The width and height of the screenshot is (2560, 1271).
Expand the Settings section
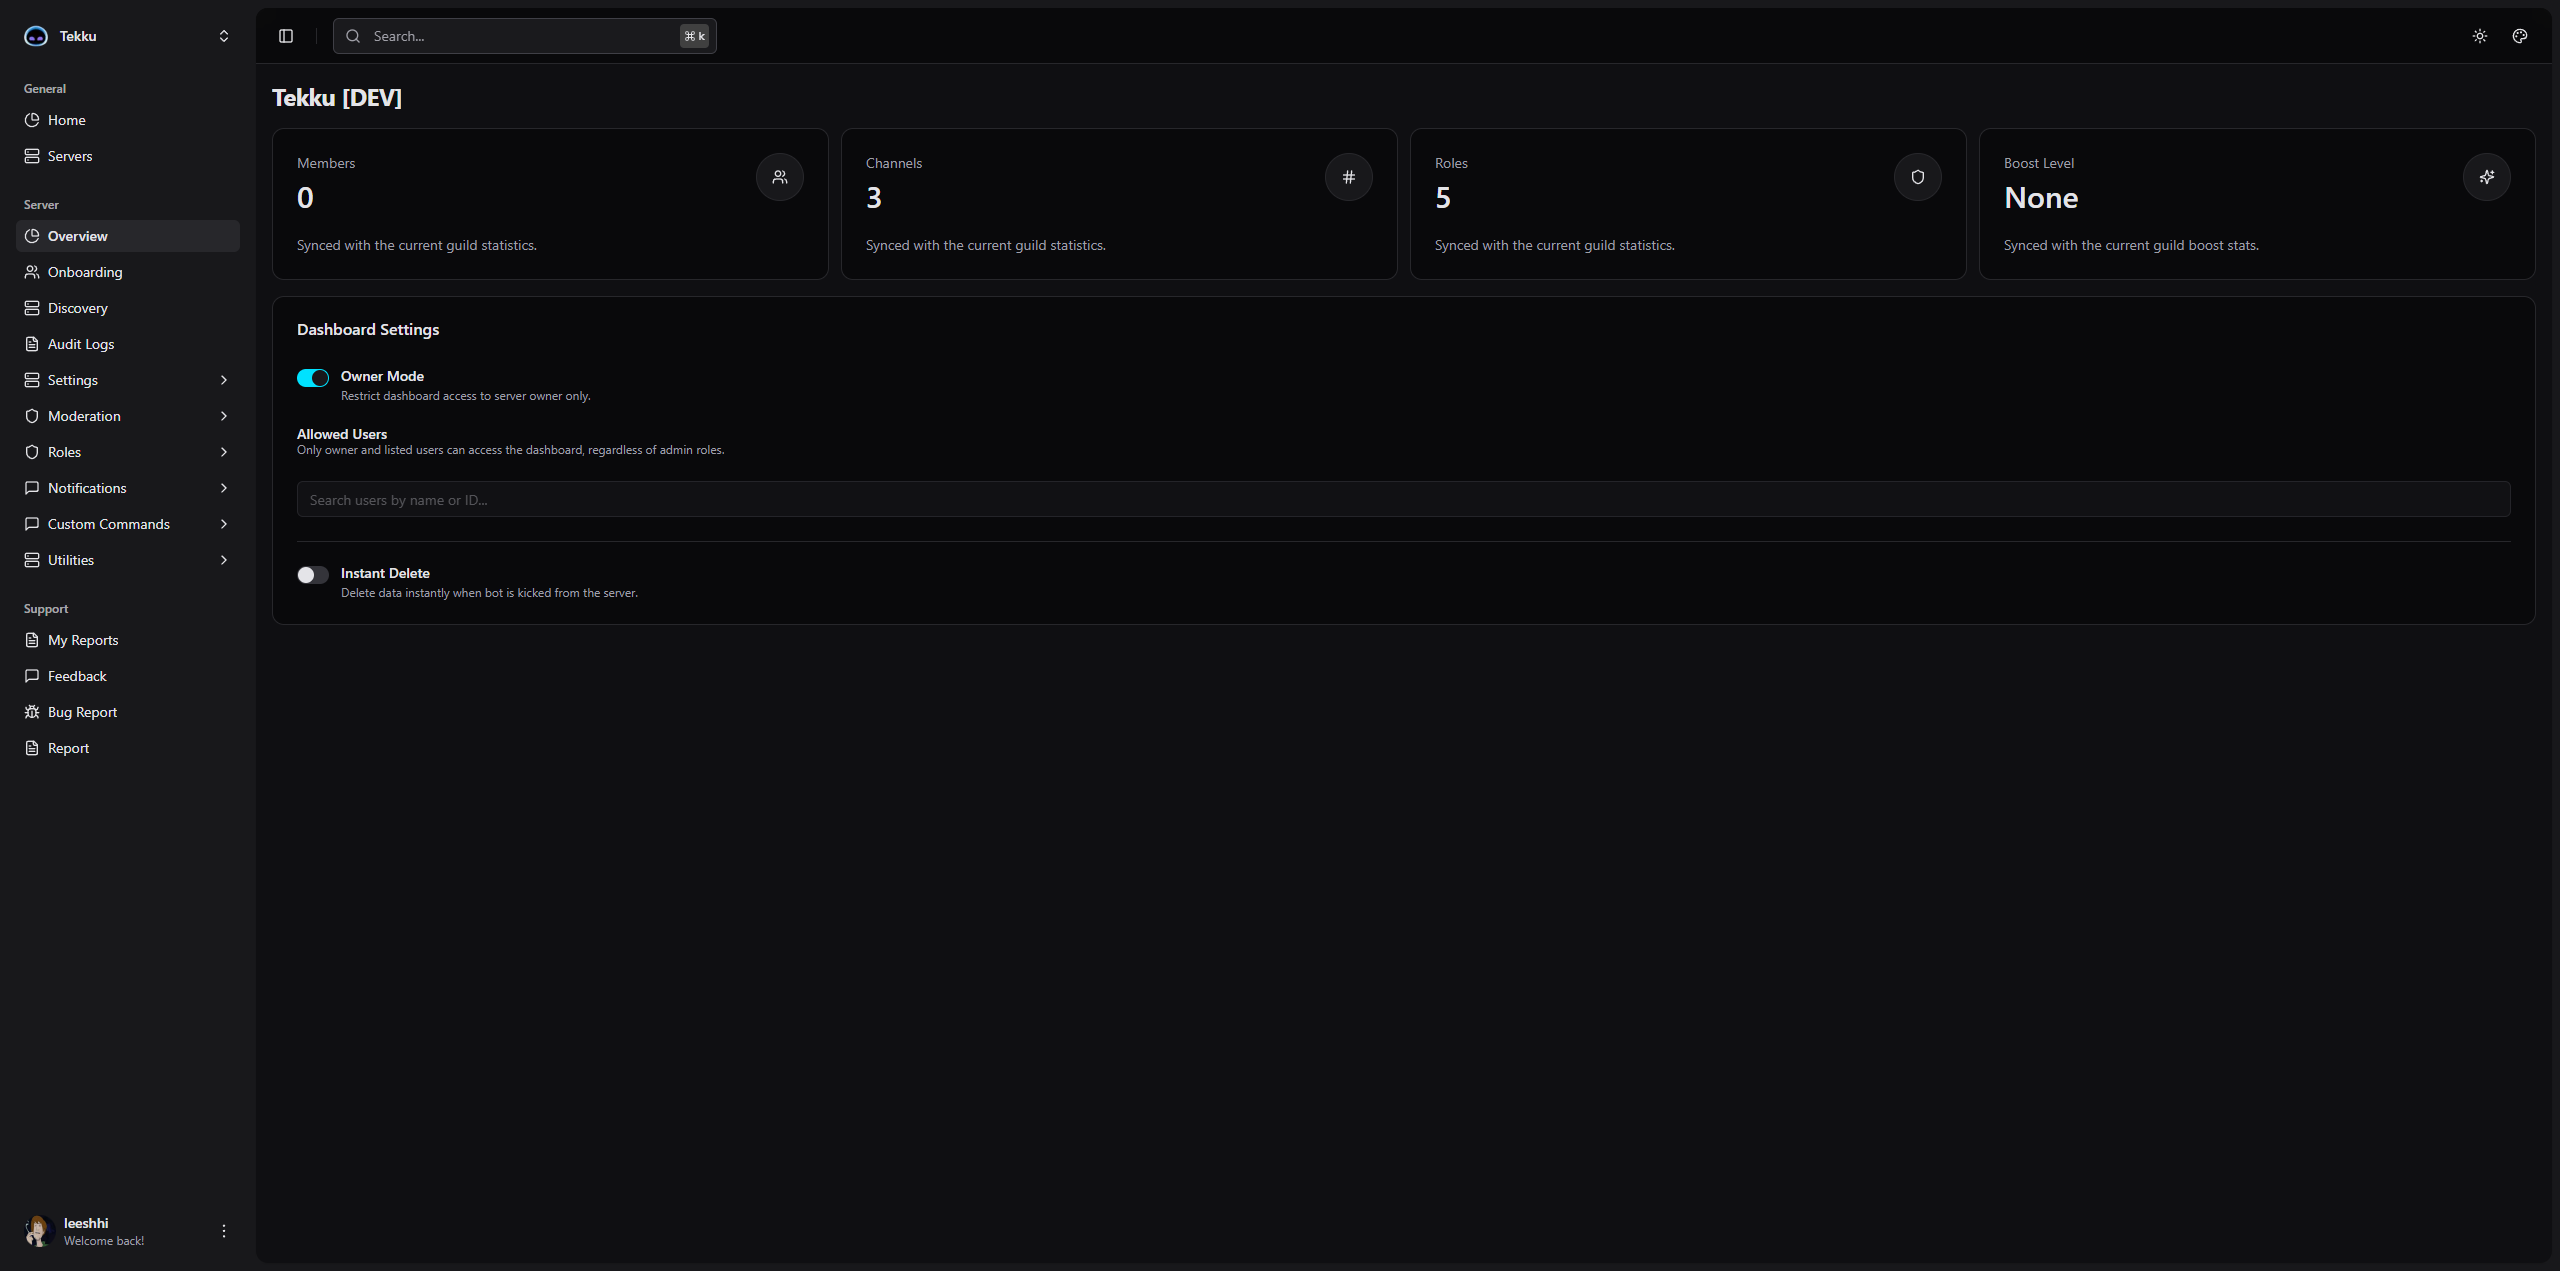point(223,380)
